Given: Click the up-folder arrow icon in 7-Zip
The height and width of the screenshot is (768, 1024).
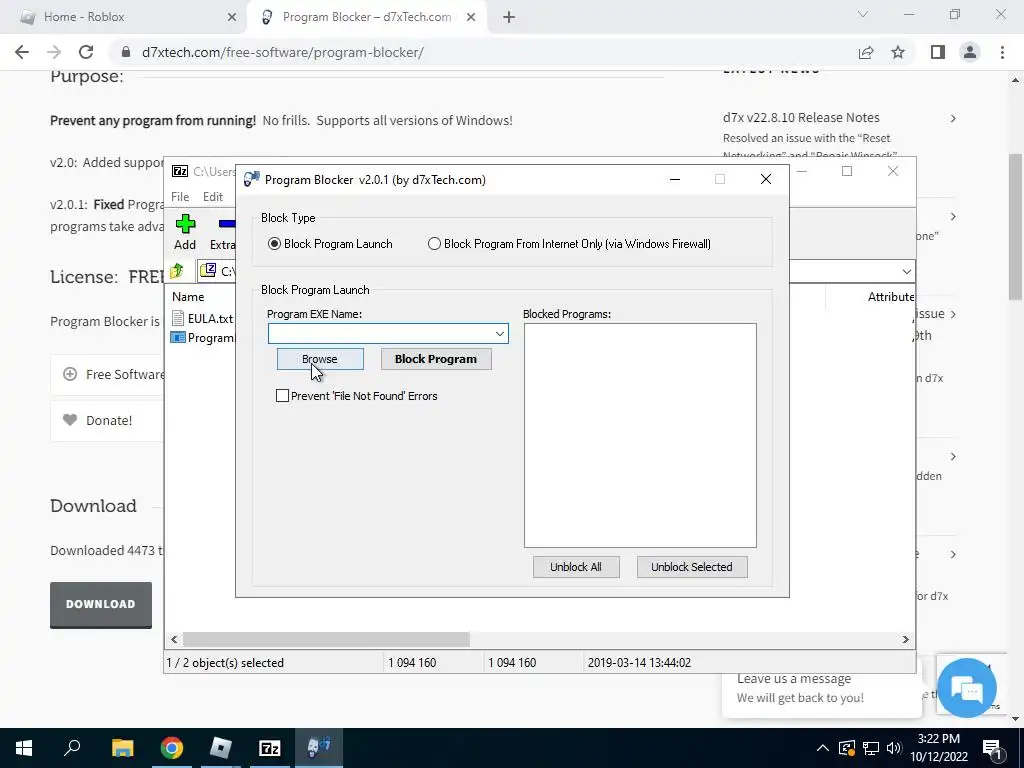Looking at the screenshot, I should pos(177,270).
